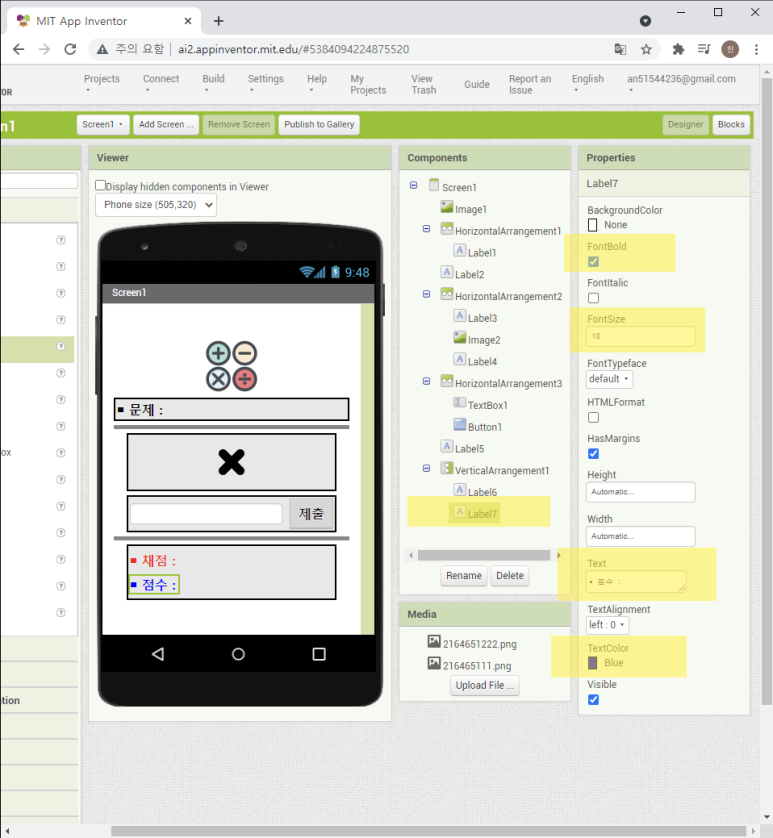Open the Phone size dropdown
Image resolution: width=773 pixels, height=838 pixels.
tap(156, 205)
